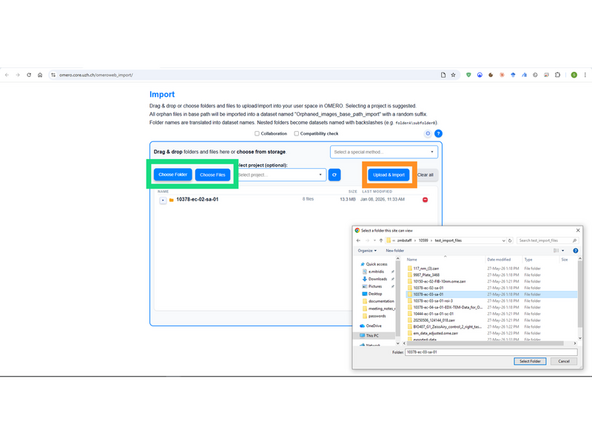Open the browser extensions puzzle icon
This screenshot has width=592, height=444.
coord(558,75)
